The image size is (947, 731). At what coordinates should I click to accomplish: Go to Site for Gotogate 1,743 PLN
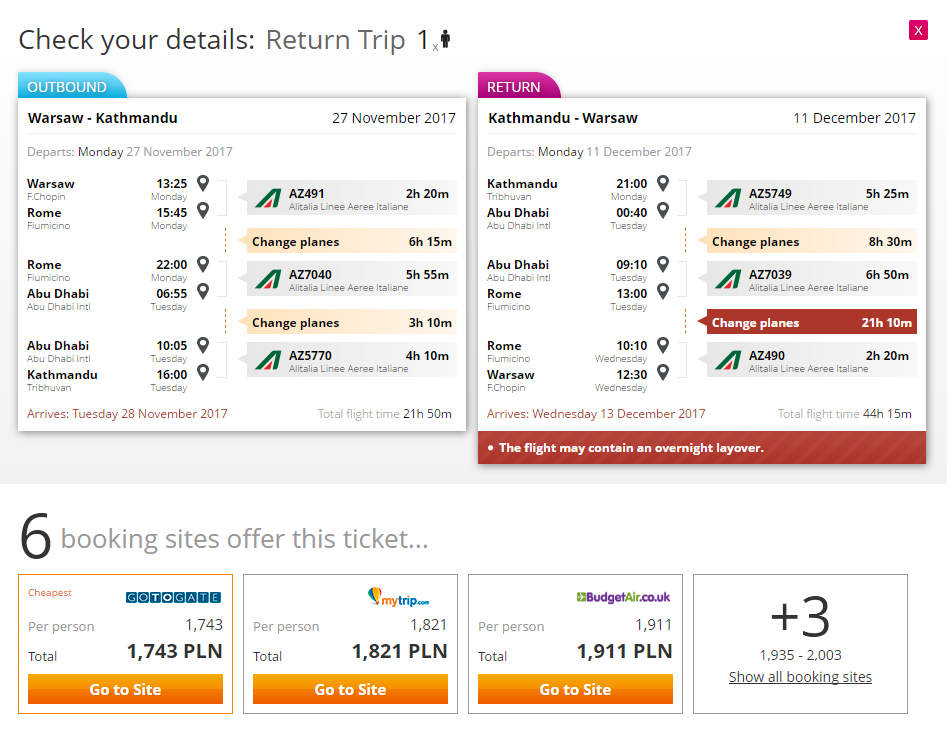tap(126, 689)
